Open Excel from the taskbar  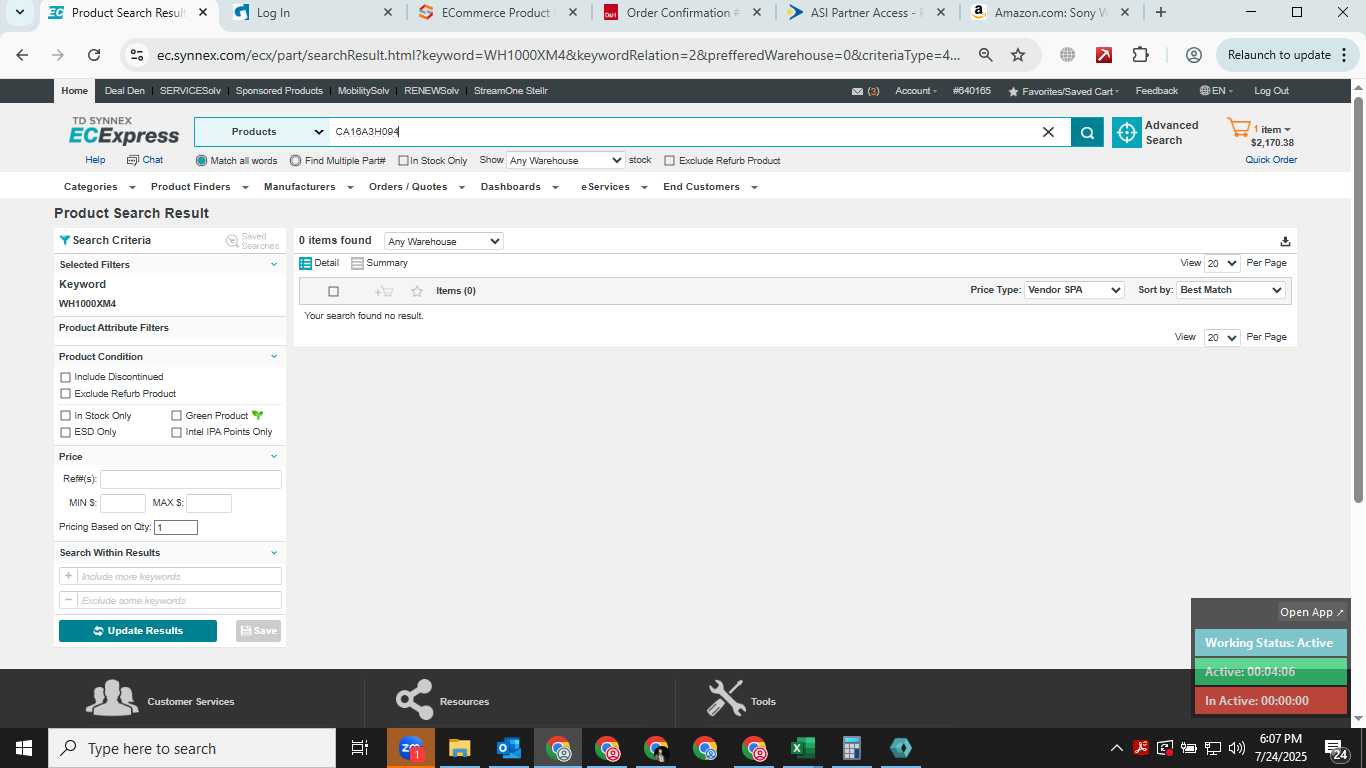click(802, 748)
